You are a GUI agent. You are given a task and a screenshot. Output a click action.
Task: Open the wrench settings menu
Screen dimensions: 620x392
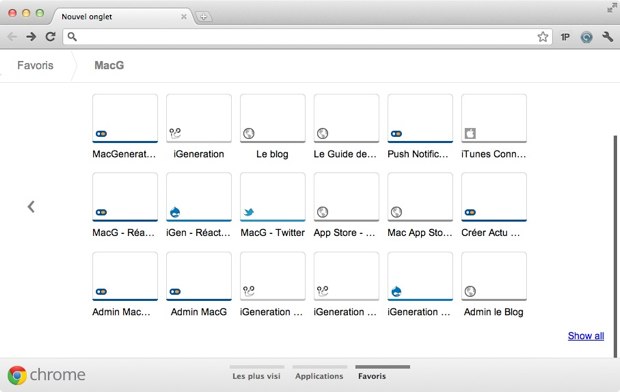click(x=608, y=37)
